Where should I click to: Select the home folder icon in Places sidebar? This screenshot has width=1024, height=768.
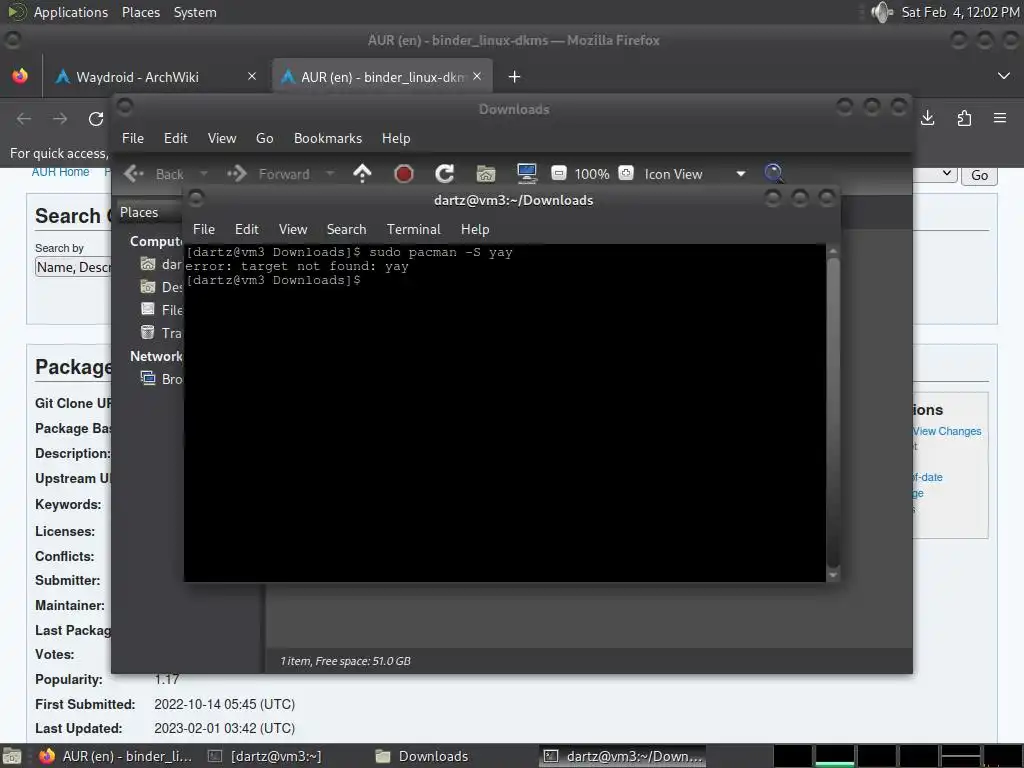tap(148, 264)
